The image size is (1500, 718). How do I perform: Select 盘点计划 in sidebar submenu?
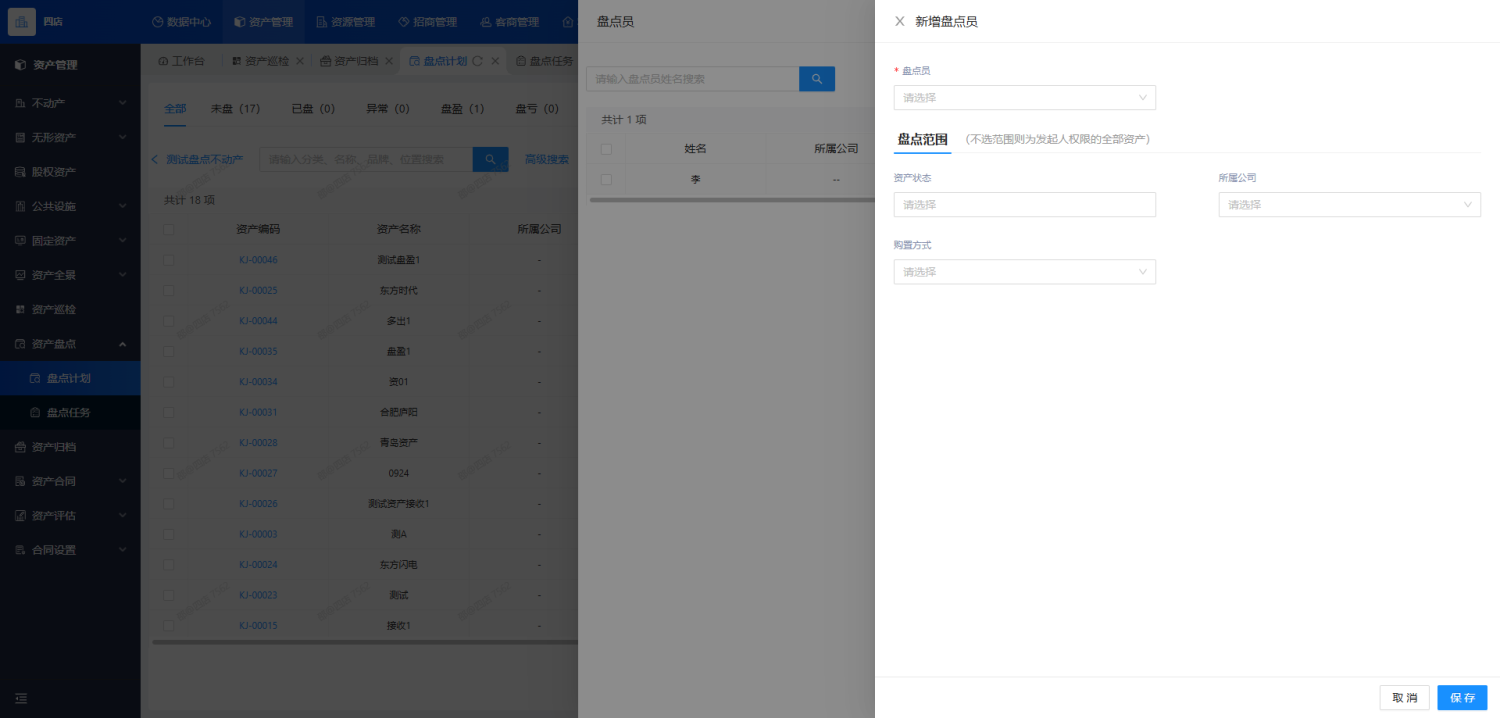(x=70, y=378)
